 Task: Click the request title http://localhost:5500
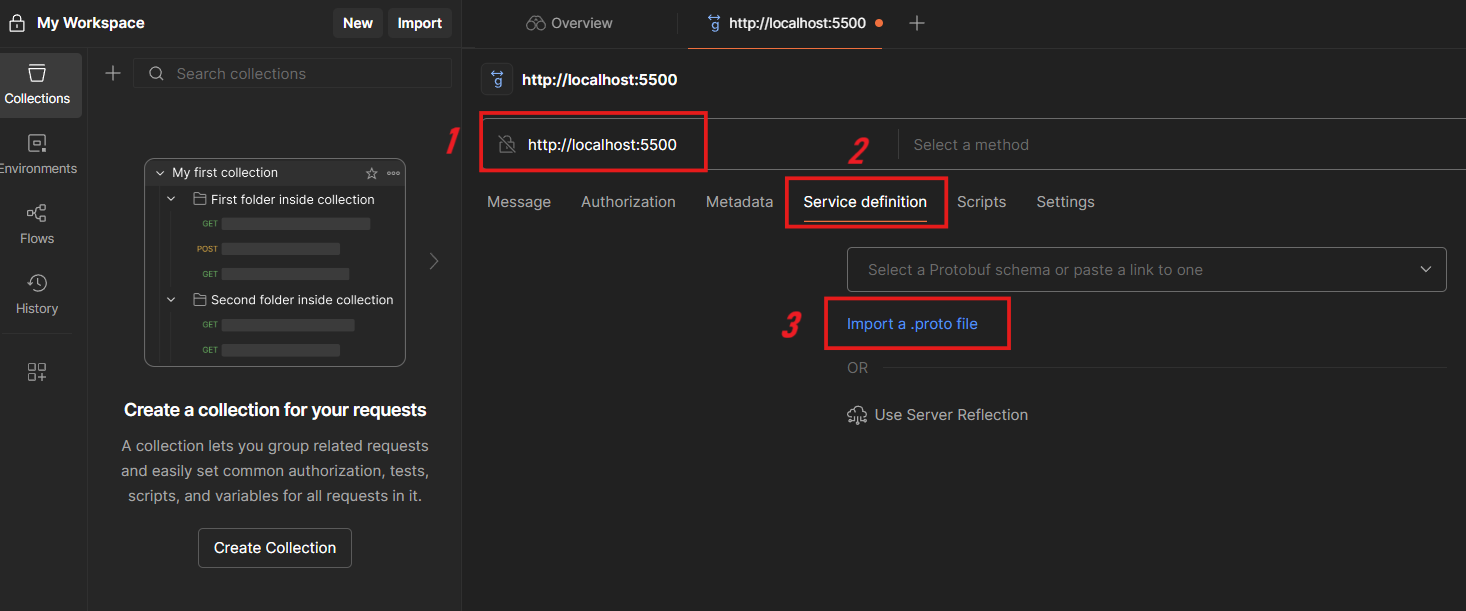(x=600, y=79)
